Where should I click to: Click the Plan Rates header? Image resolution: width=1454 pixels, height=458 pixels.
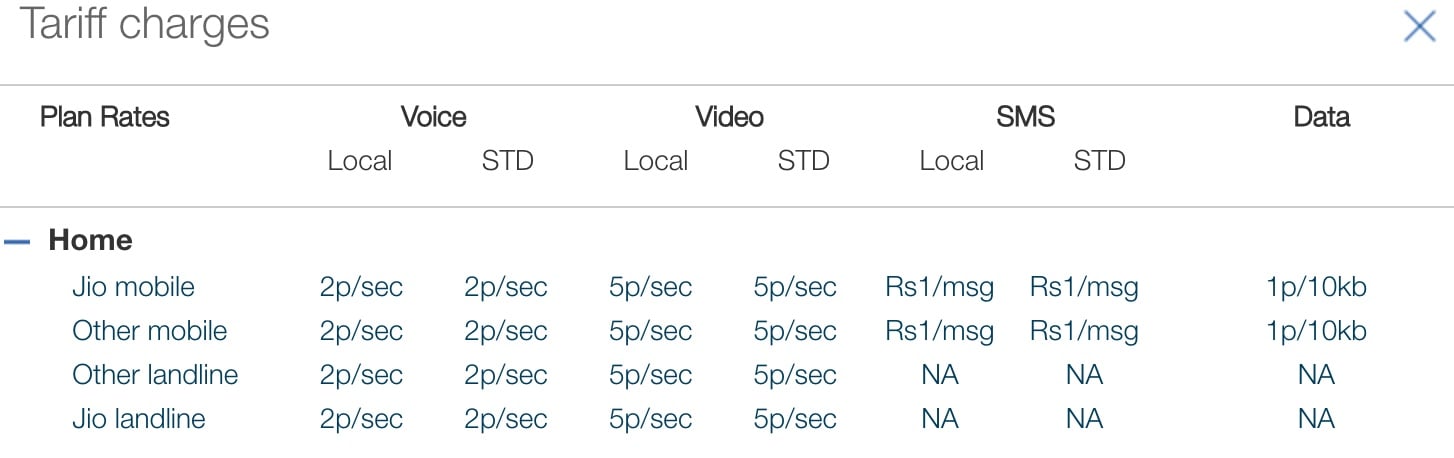(x=105, y=117)
